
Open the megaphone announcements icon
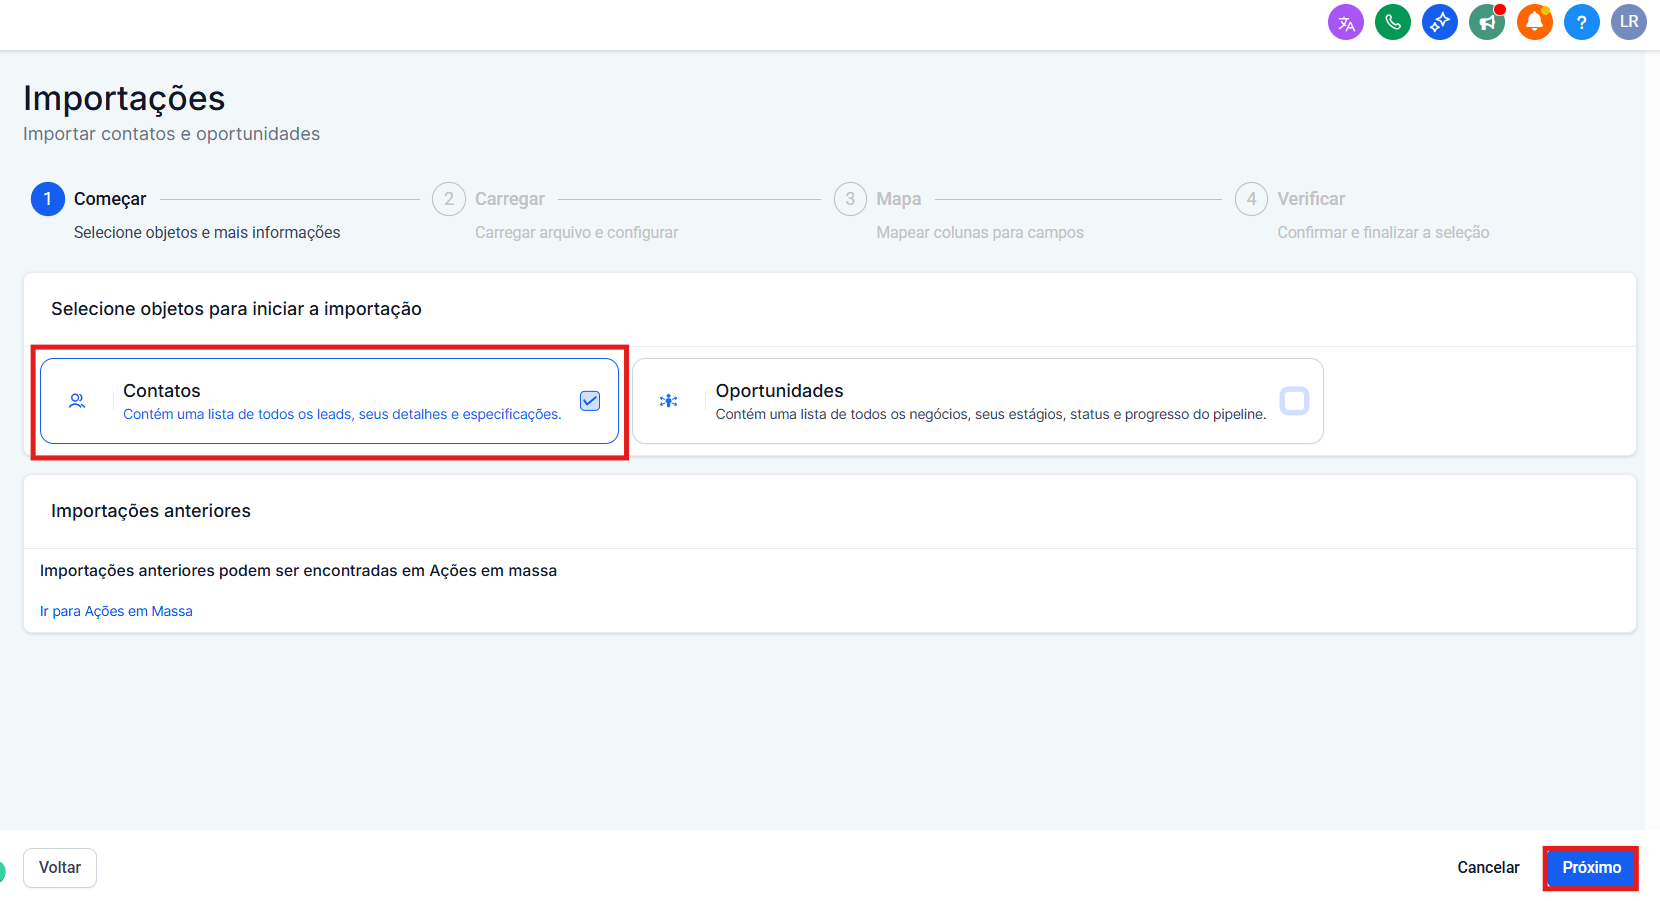[1487, 22]
